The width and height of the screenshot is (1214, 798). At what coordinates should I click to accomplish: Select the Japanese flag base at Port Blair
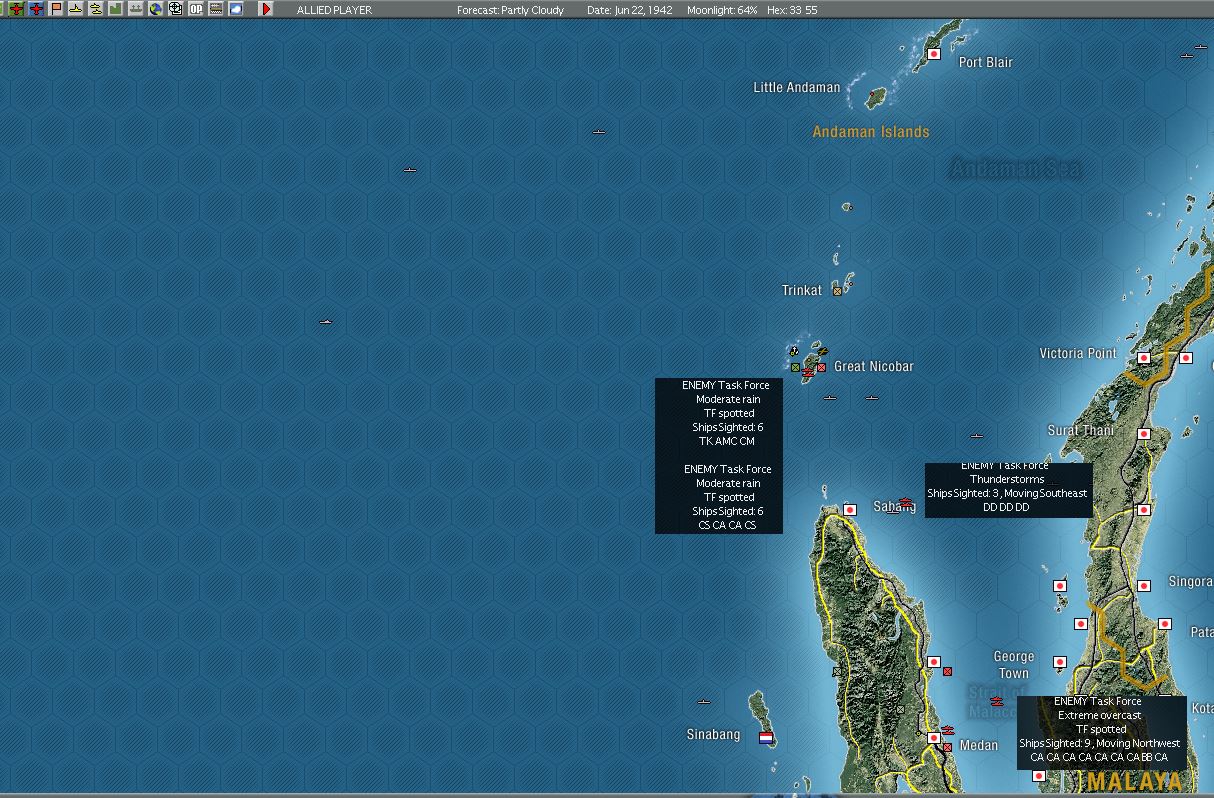click(934, 54)
